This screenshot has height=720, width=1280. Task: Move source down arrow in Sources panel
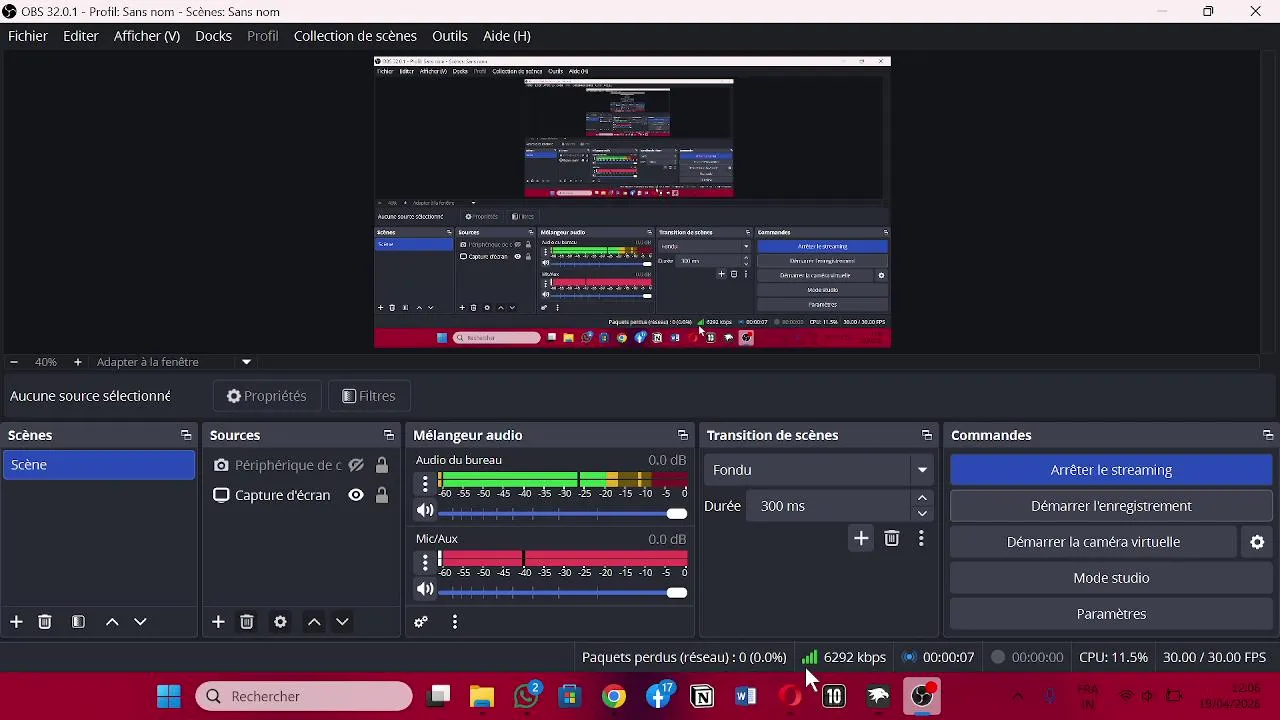[x=342, y=622]
